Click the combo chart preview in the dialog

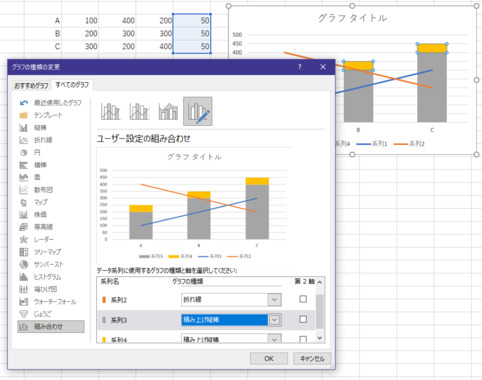pos(194,206)
